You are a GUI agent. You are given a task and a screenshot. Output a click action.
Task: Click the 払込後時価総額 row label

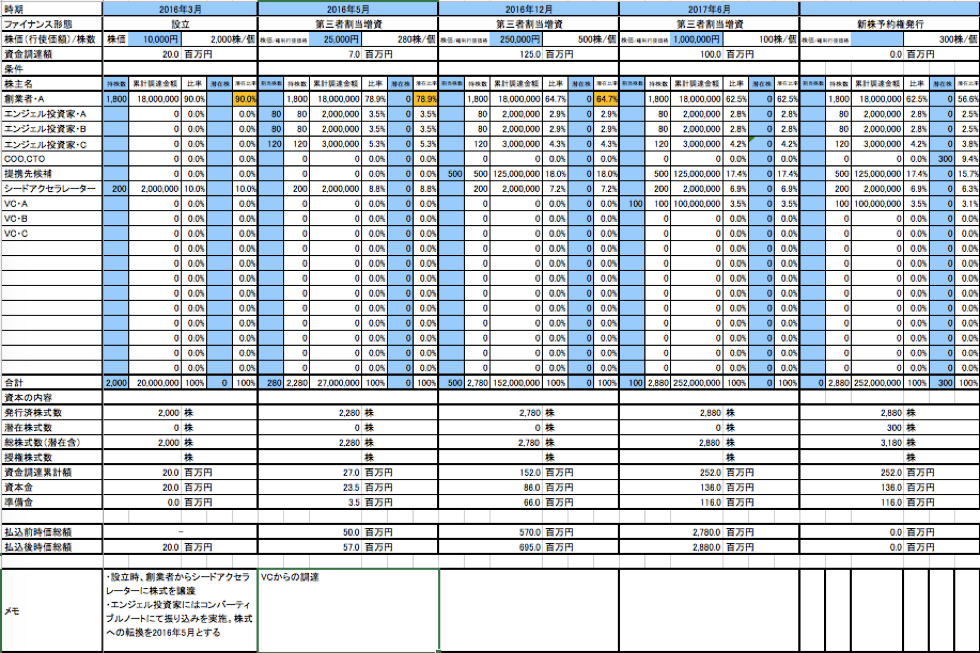[x=52, y=547]
